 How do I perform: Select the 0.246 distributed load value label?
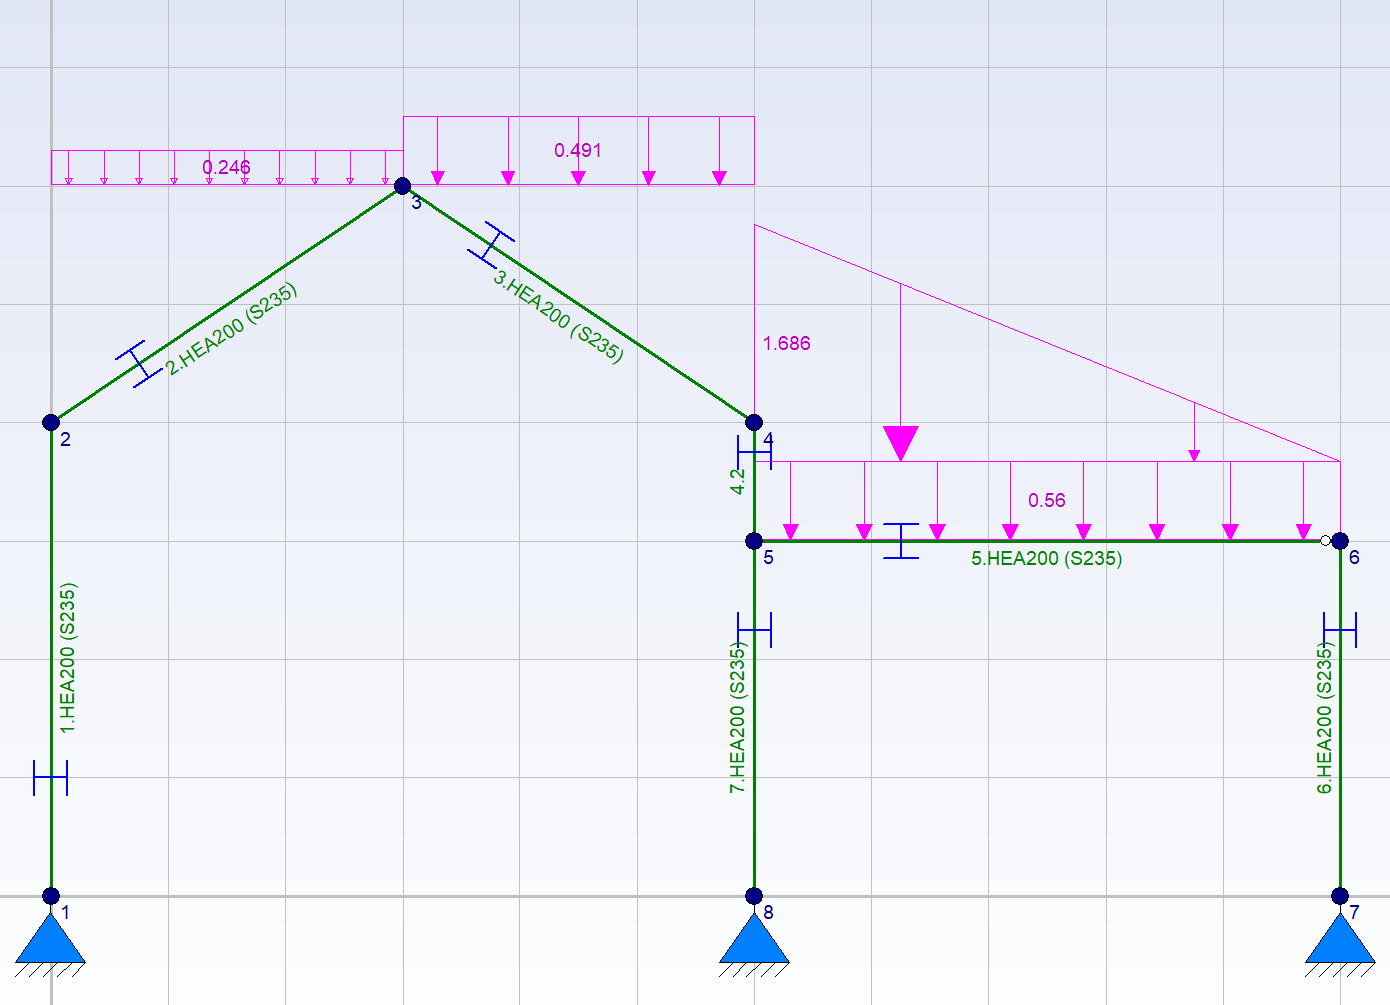click(226, 167)
